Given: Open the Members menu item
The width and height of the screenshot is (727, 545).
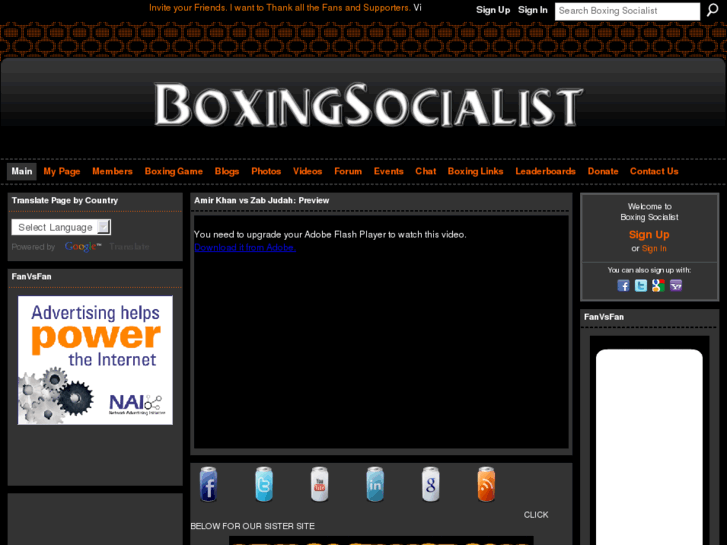Looking at the screenshot, I should [112, 171].
